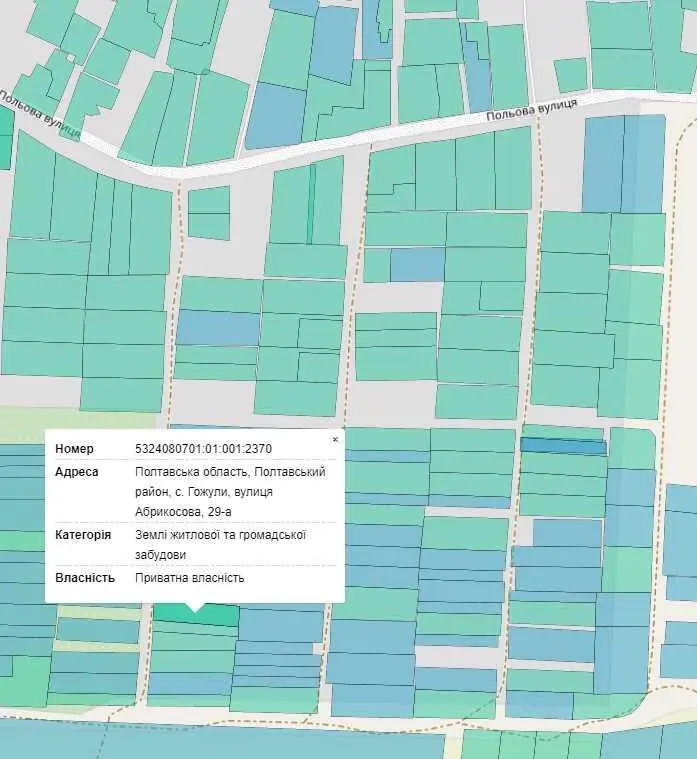Viewport: 697px width, 759px height.
Task: Click "Абрикосова, 29-а" address line
Action: point(183,511)
